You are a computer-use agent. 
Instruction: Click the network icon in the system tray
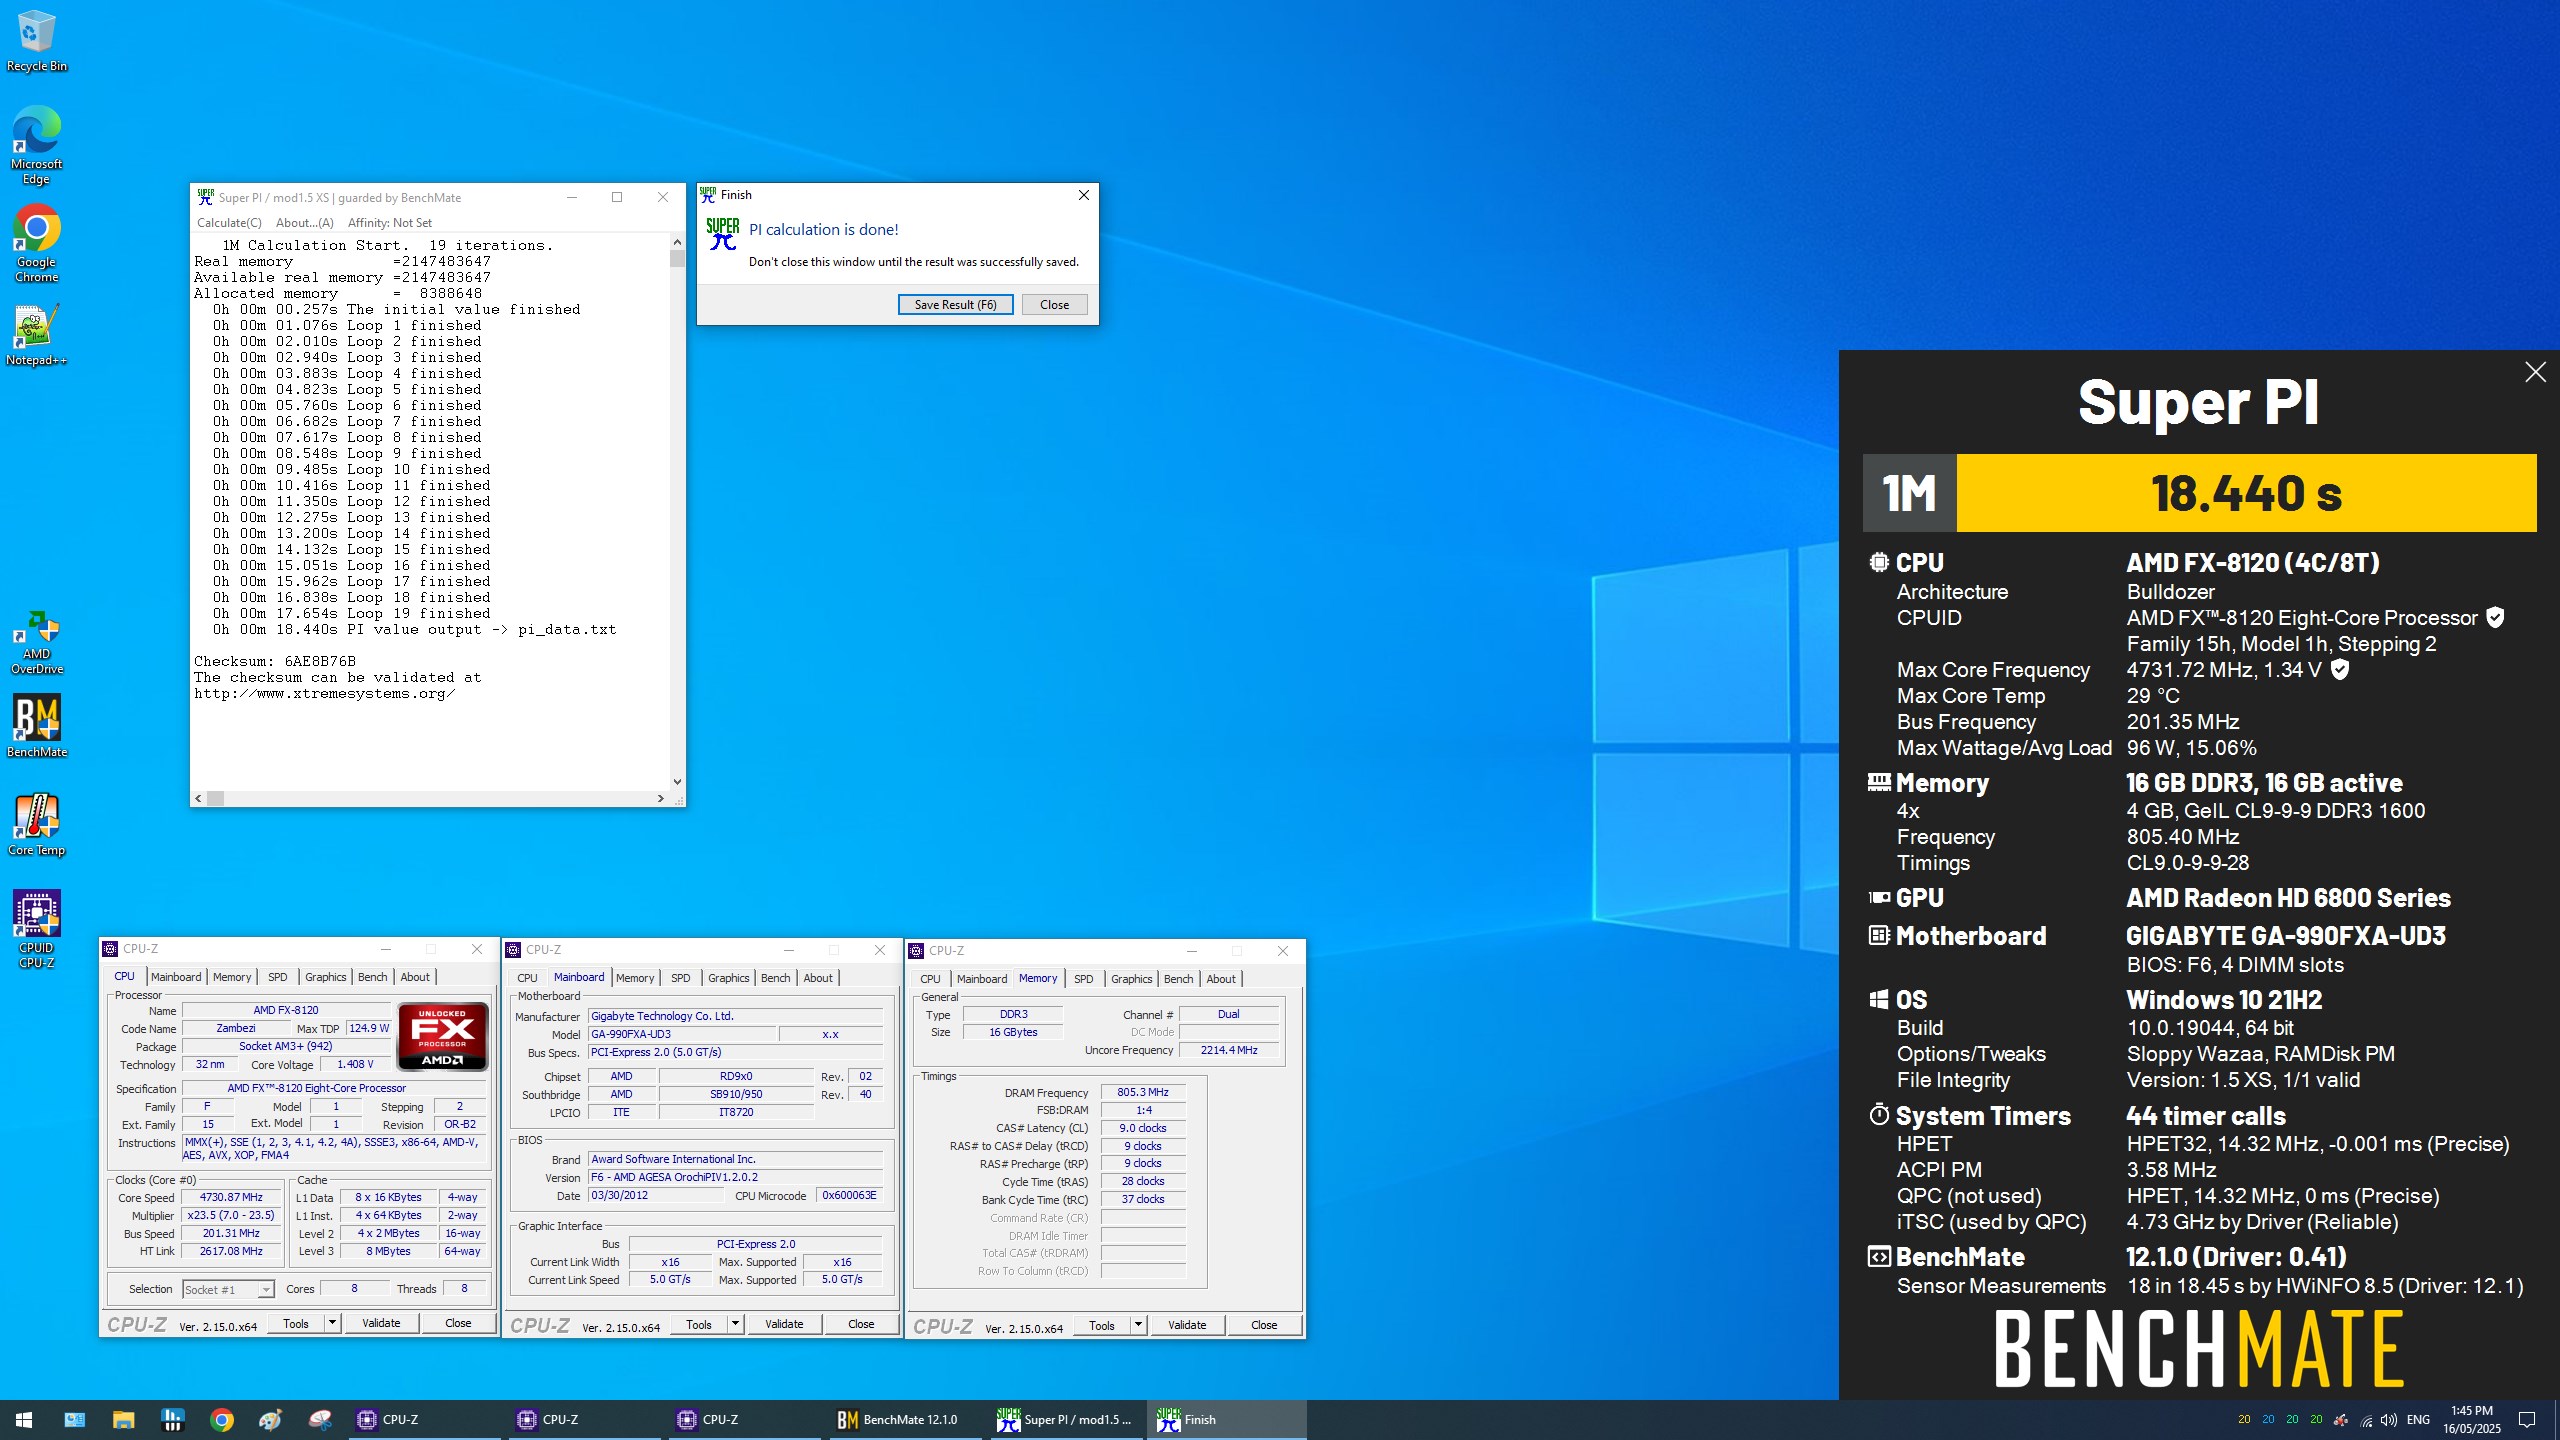pos(2366,1420)
